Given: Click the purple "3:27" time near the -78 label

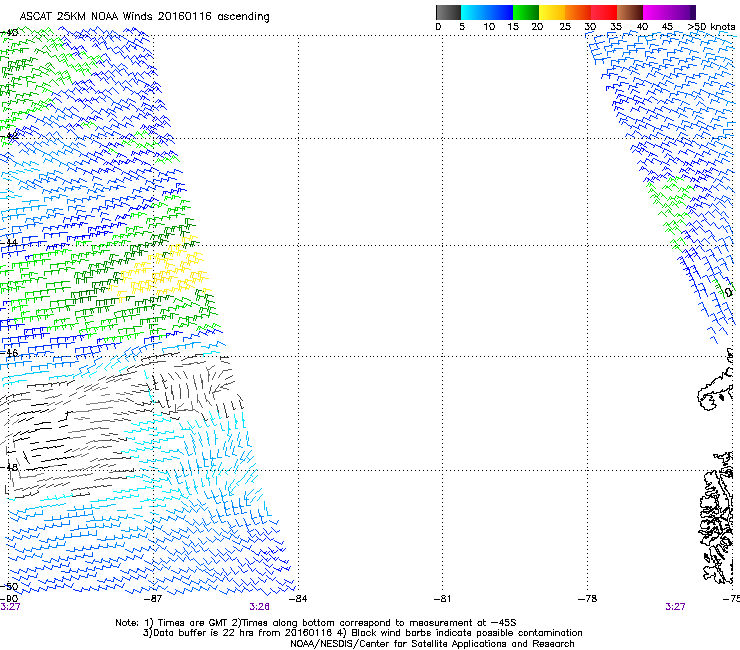Looking at the screenshot, I should point(675,607).
